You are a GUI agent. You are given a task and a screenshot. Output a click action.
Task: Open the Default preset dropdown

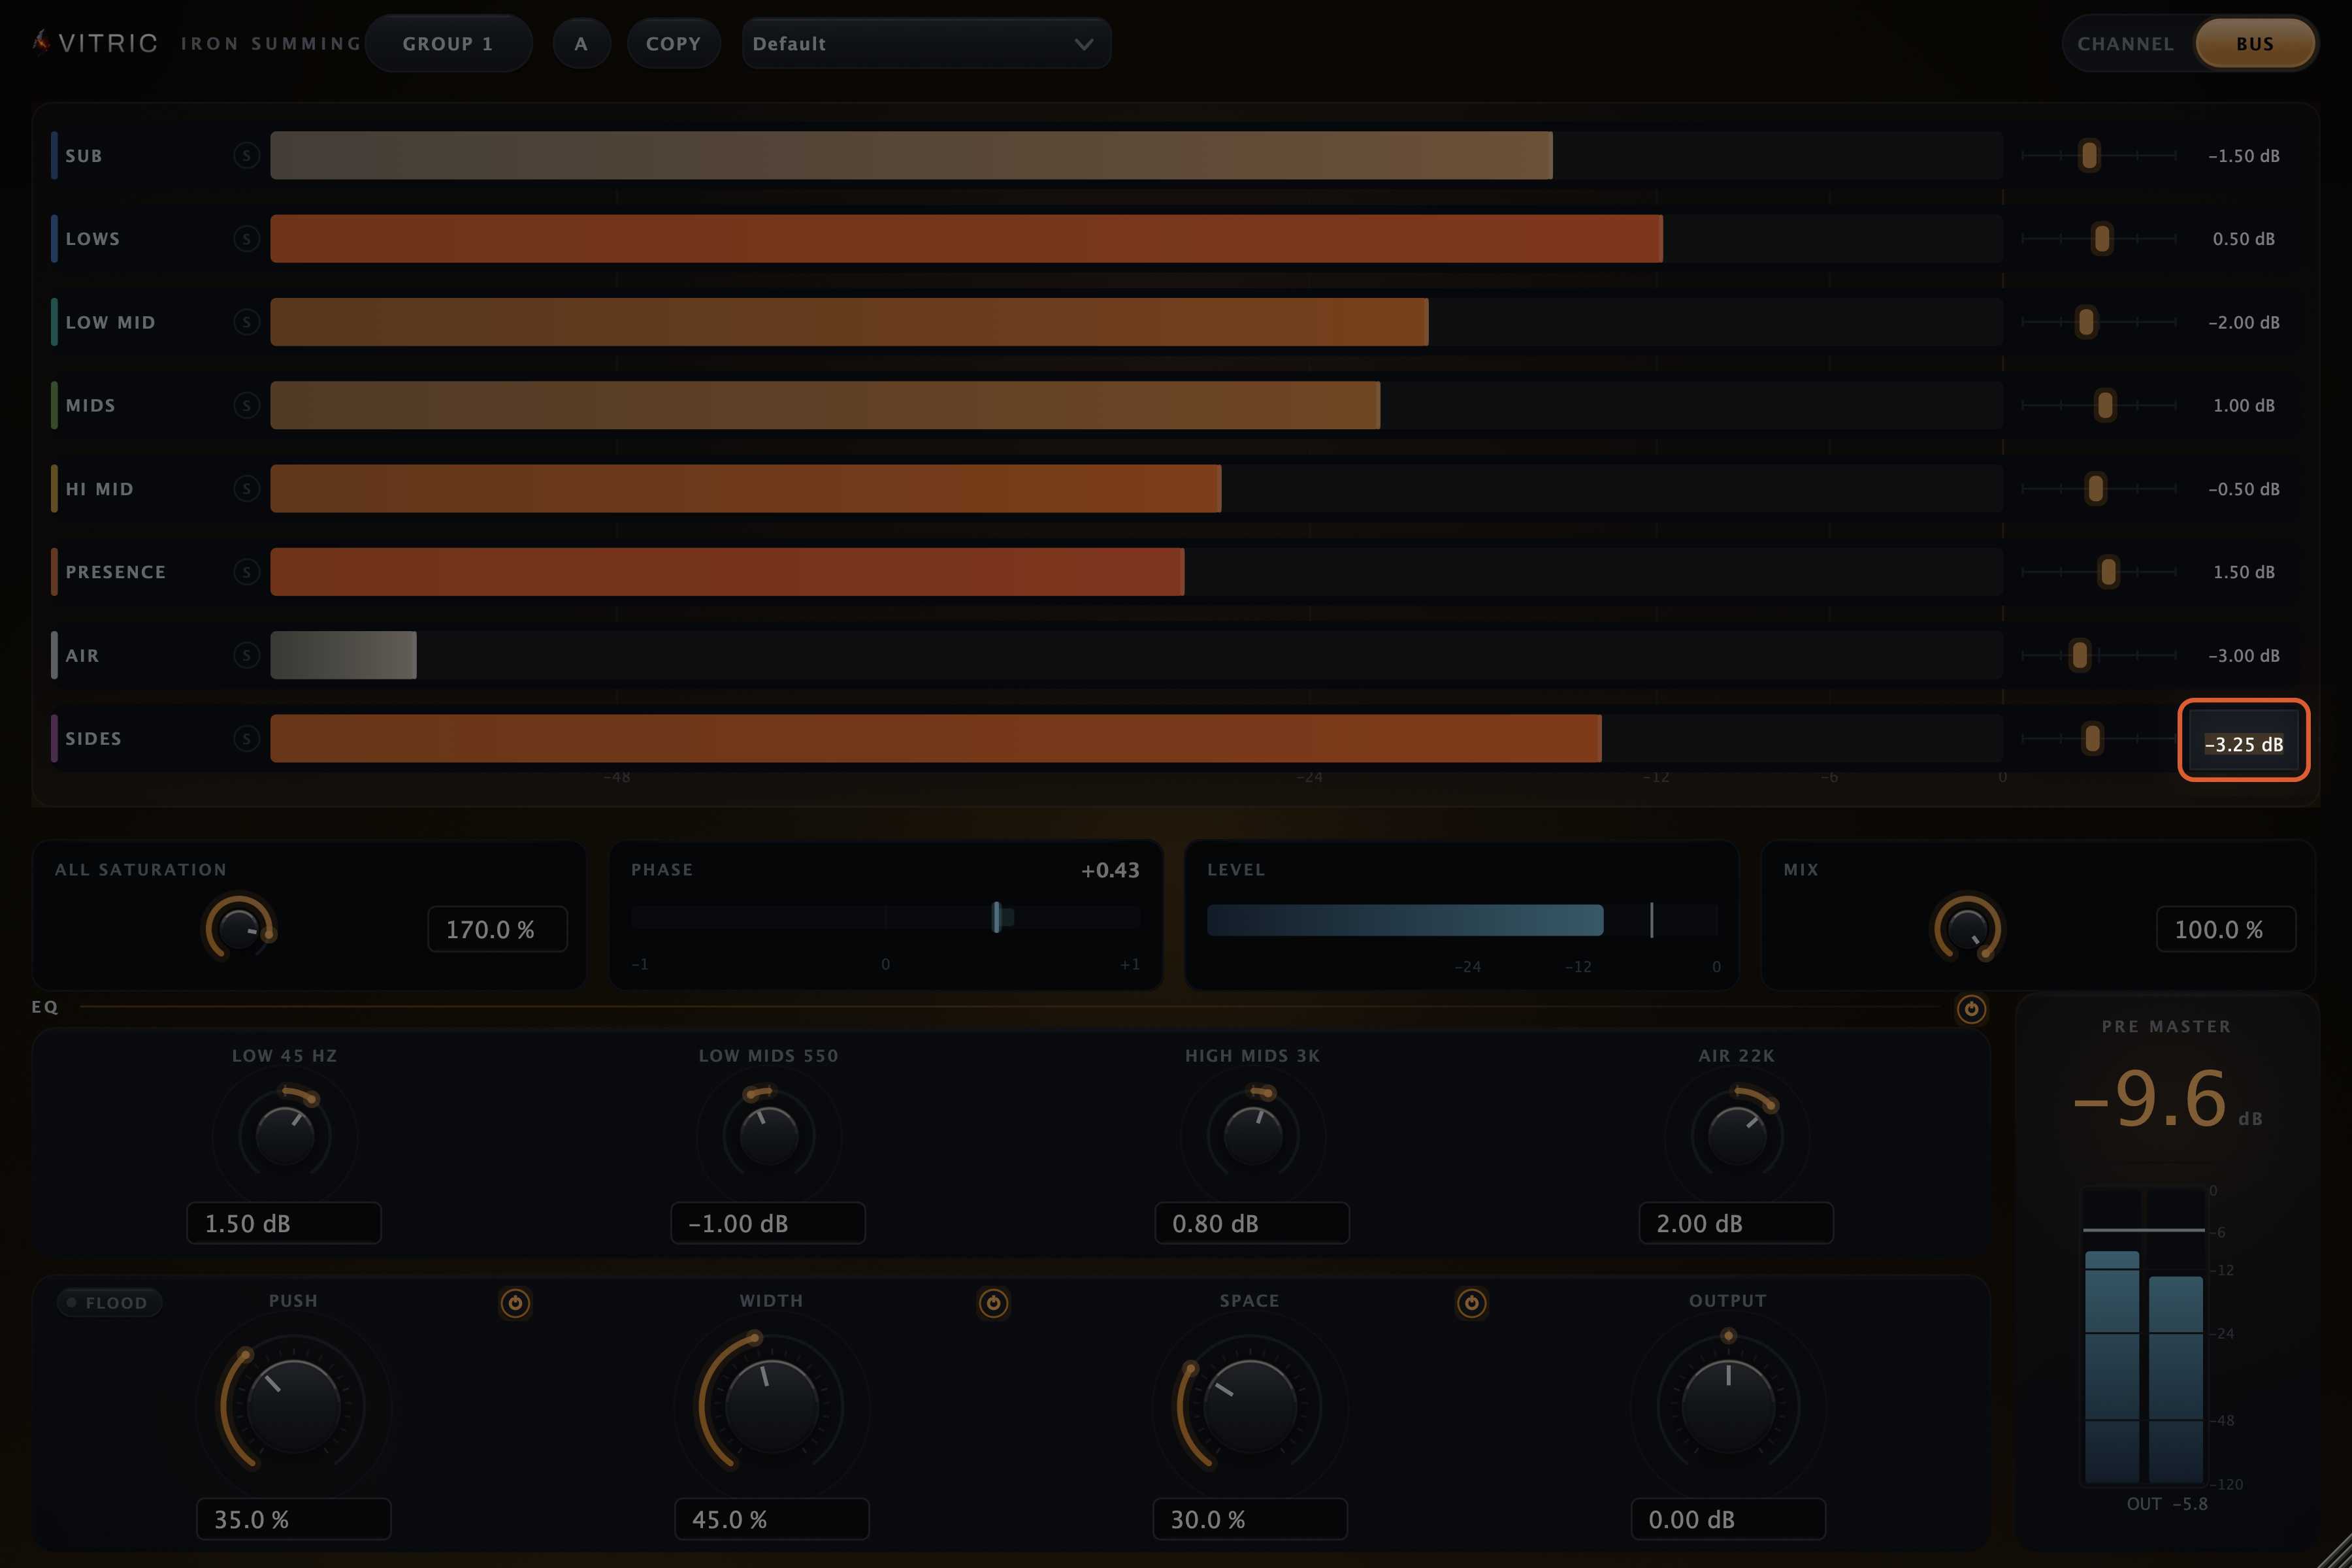(x=926, y=44)
